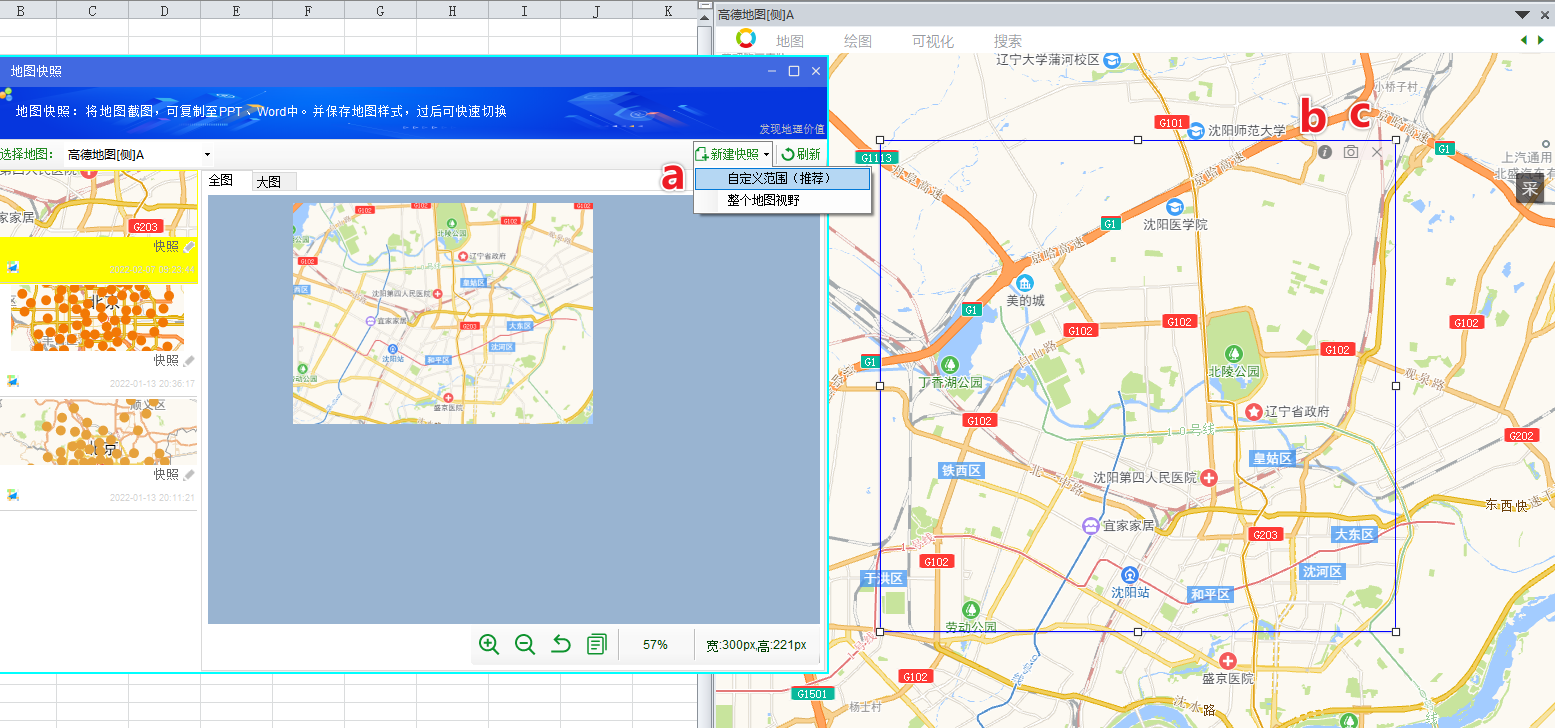Click the 发现地理价值 banner link
Image resolution: width=1555 pixels, height=728 pixels.
(791, 129)
